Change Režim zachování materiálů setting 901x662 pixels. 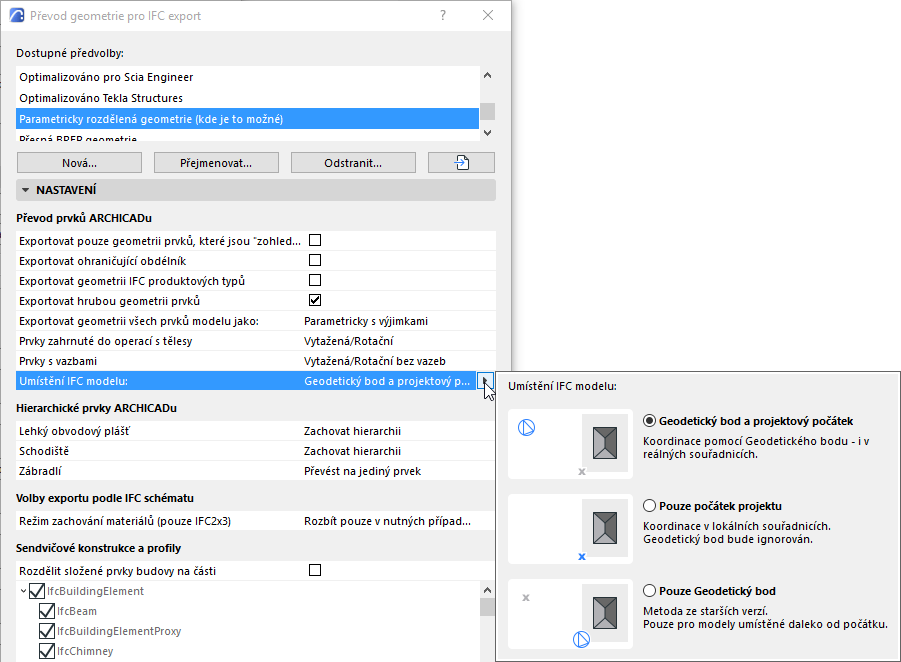[387, 521]
